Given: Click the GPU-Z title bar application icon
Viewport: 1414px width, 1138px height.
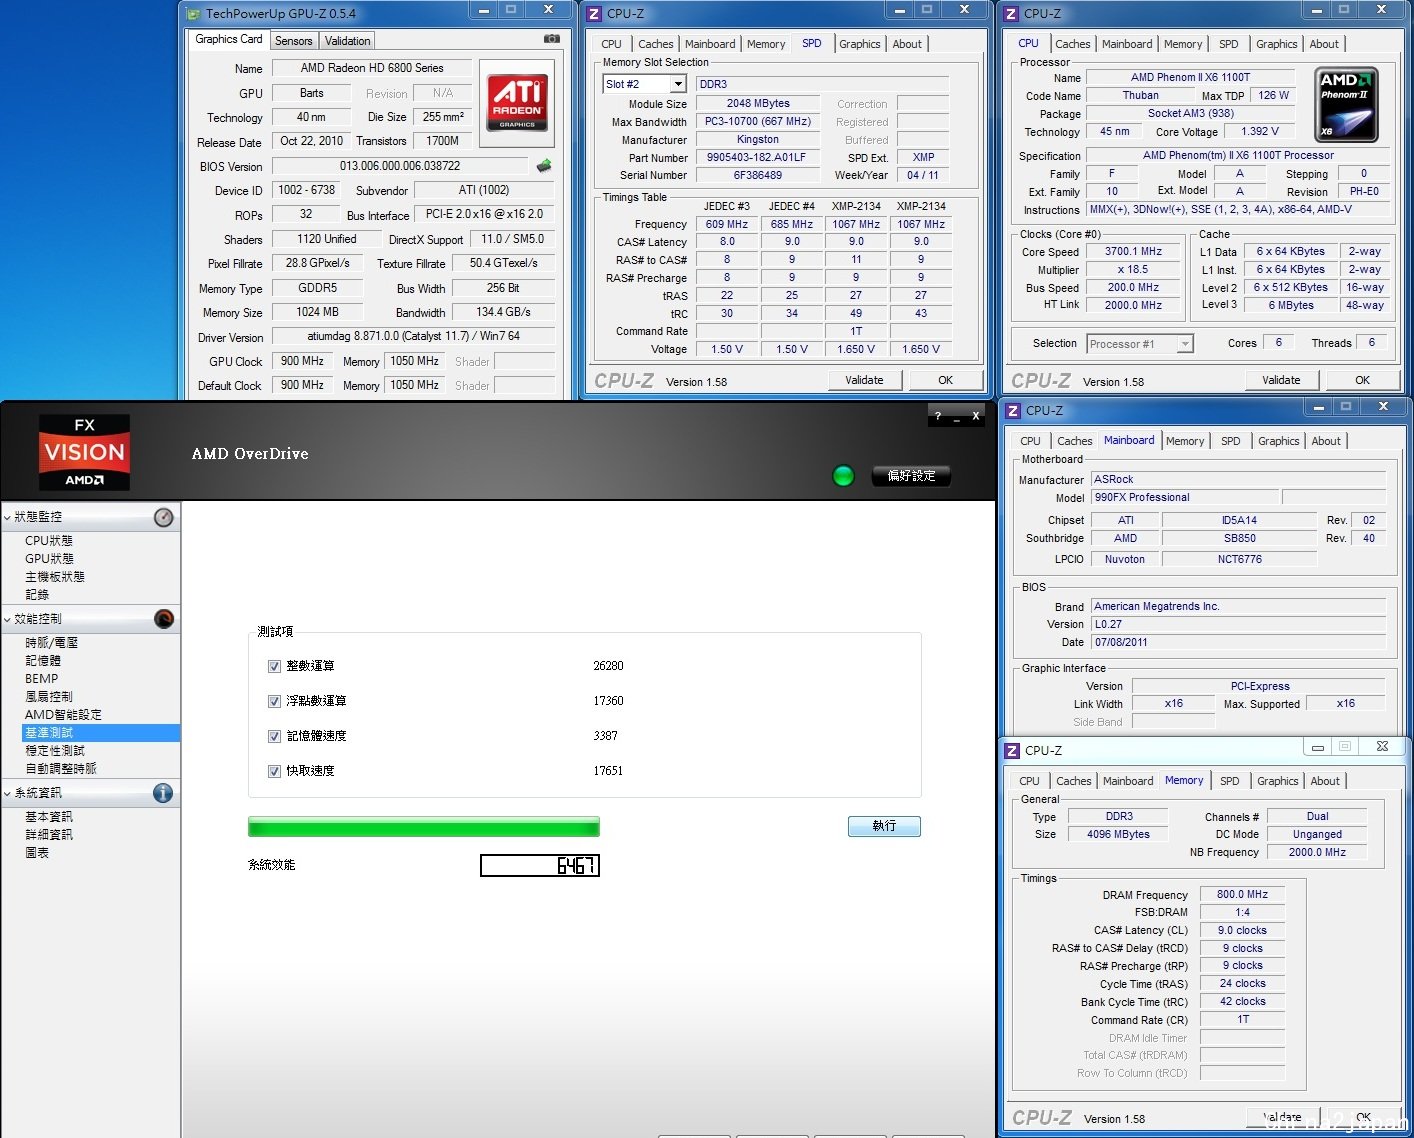Looking at the screenshot, I should tap(194, 13).
